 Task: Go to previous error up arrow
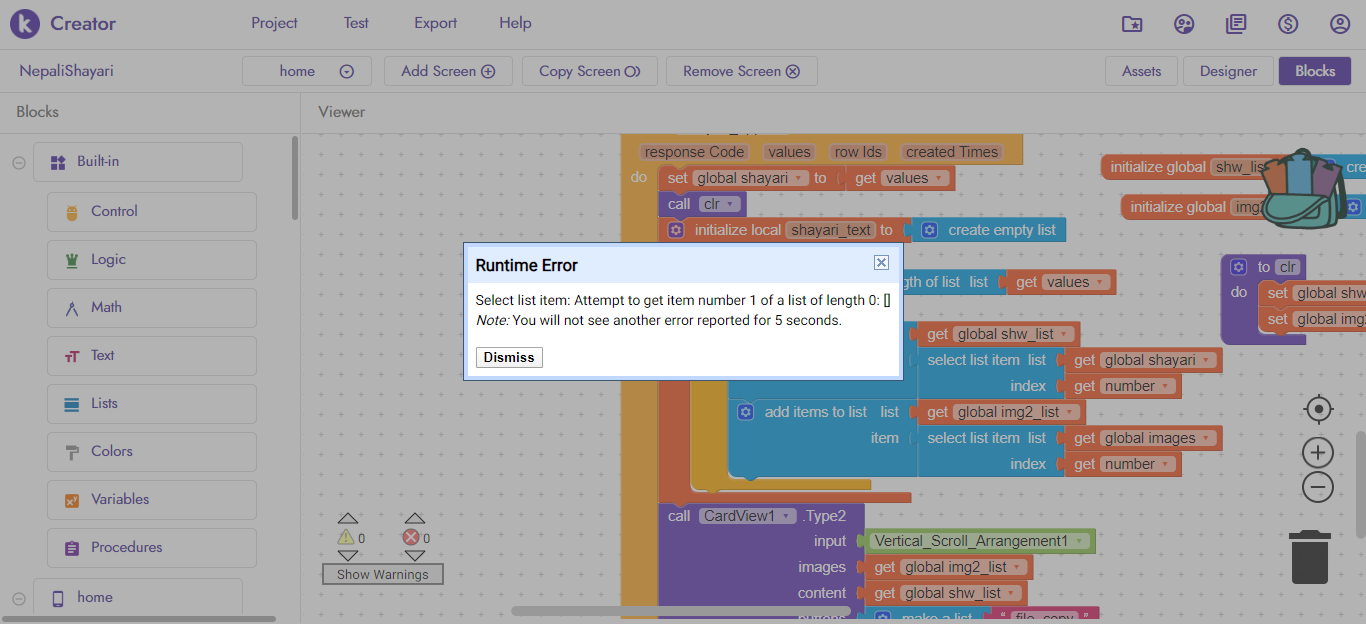(x=415, y=518)
